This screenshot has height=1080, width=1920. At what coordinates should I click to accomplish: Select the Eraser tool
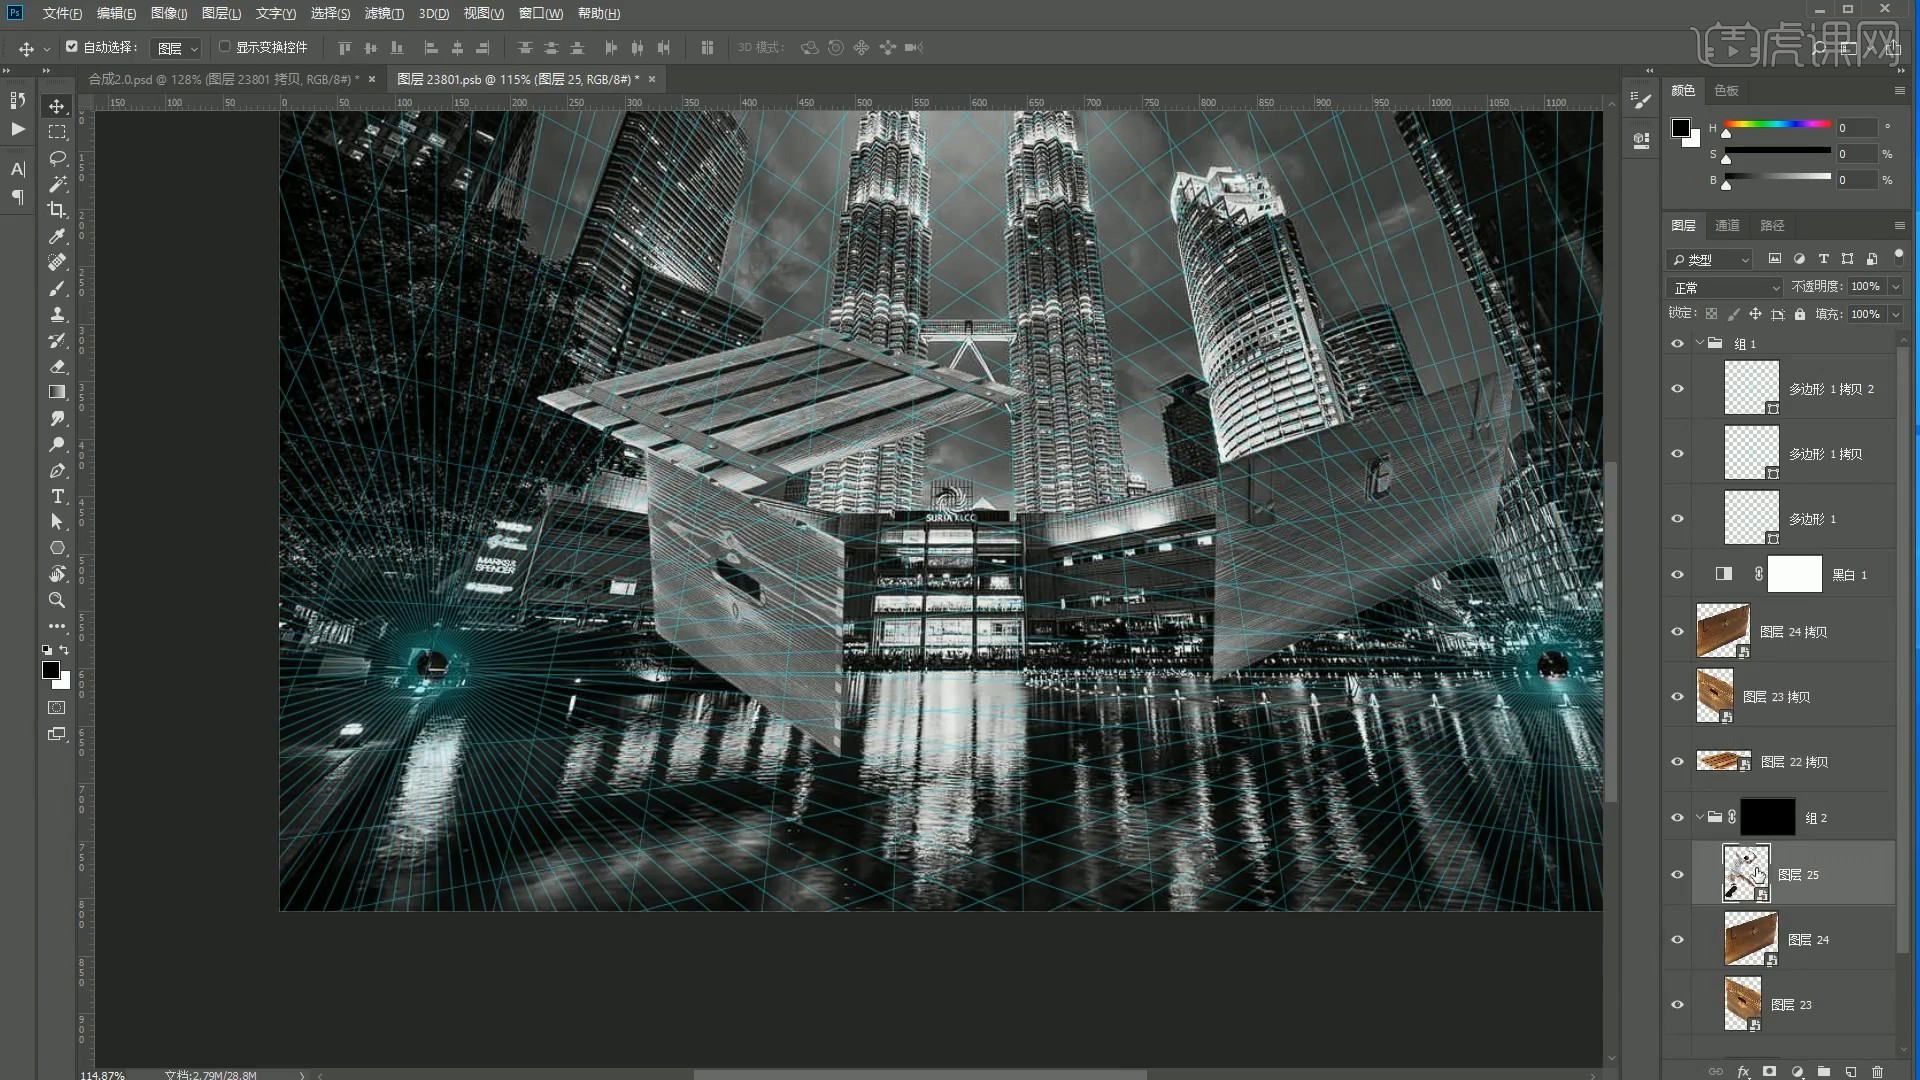[57, 366]
